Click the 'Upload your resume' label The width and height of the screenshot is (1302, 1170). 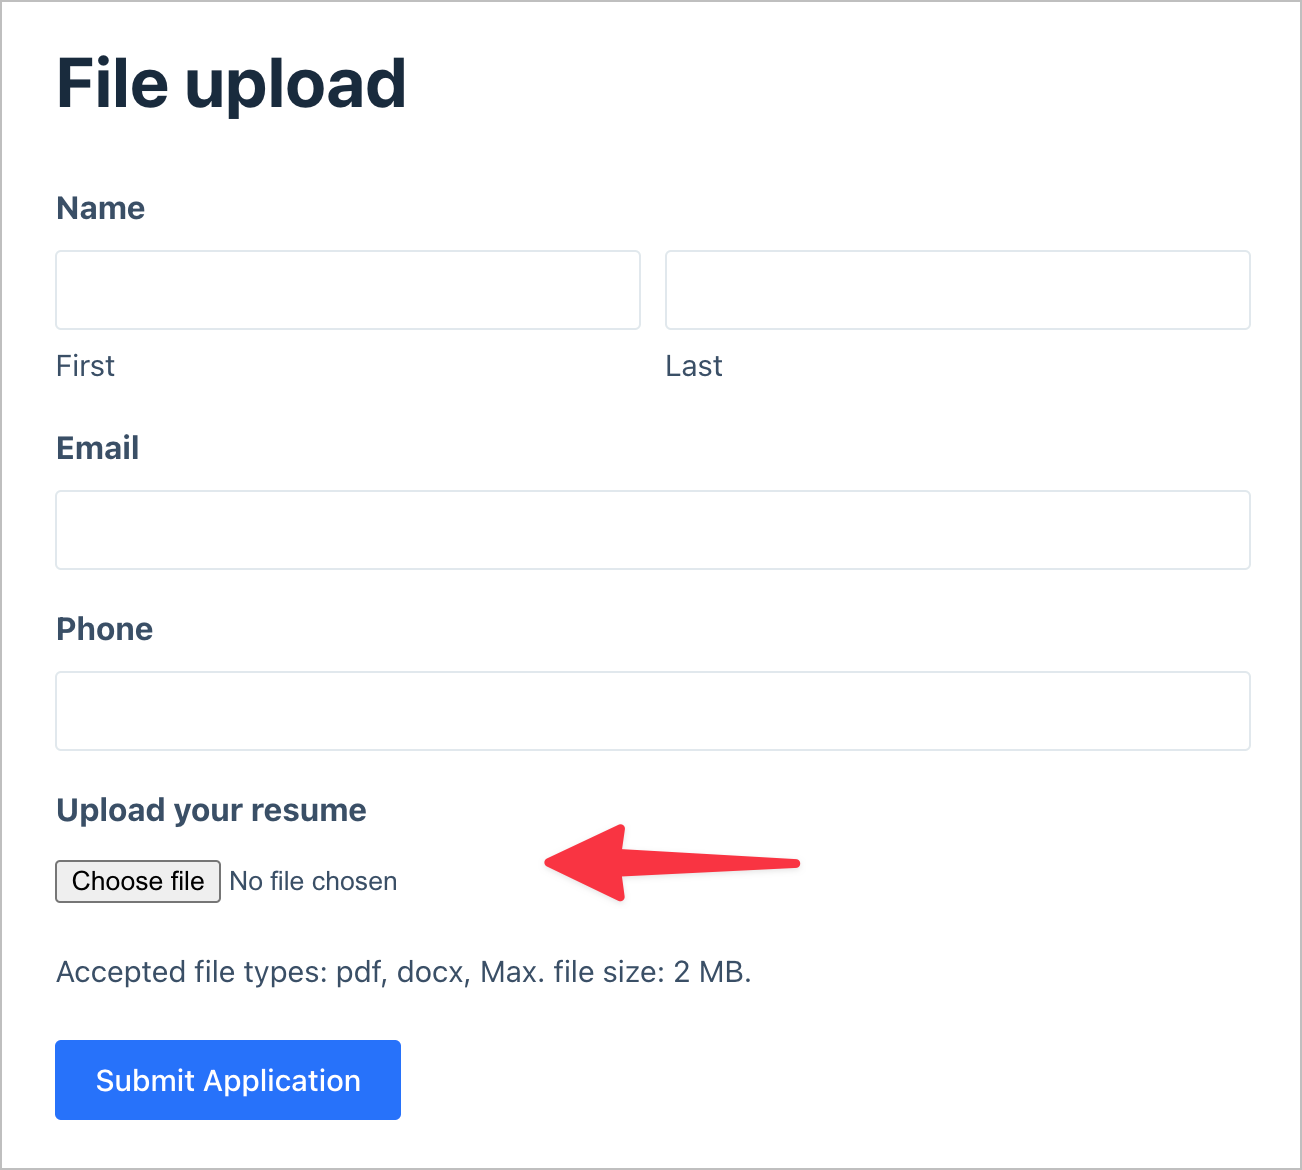click(211, 810)
